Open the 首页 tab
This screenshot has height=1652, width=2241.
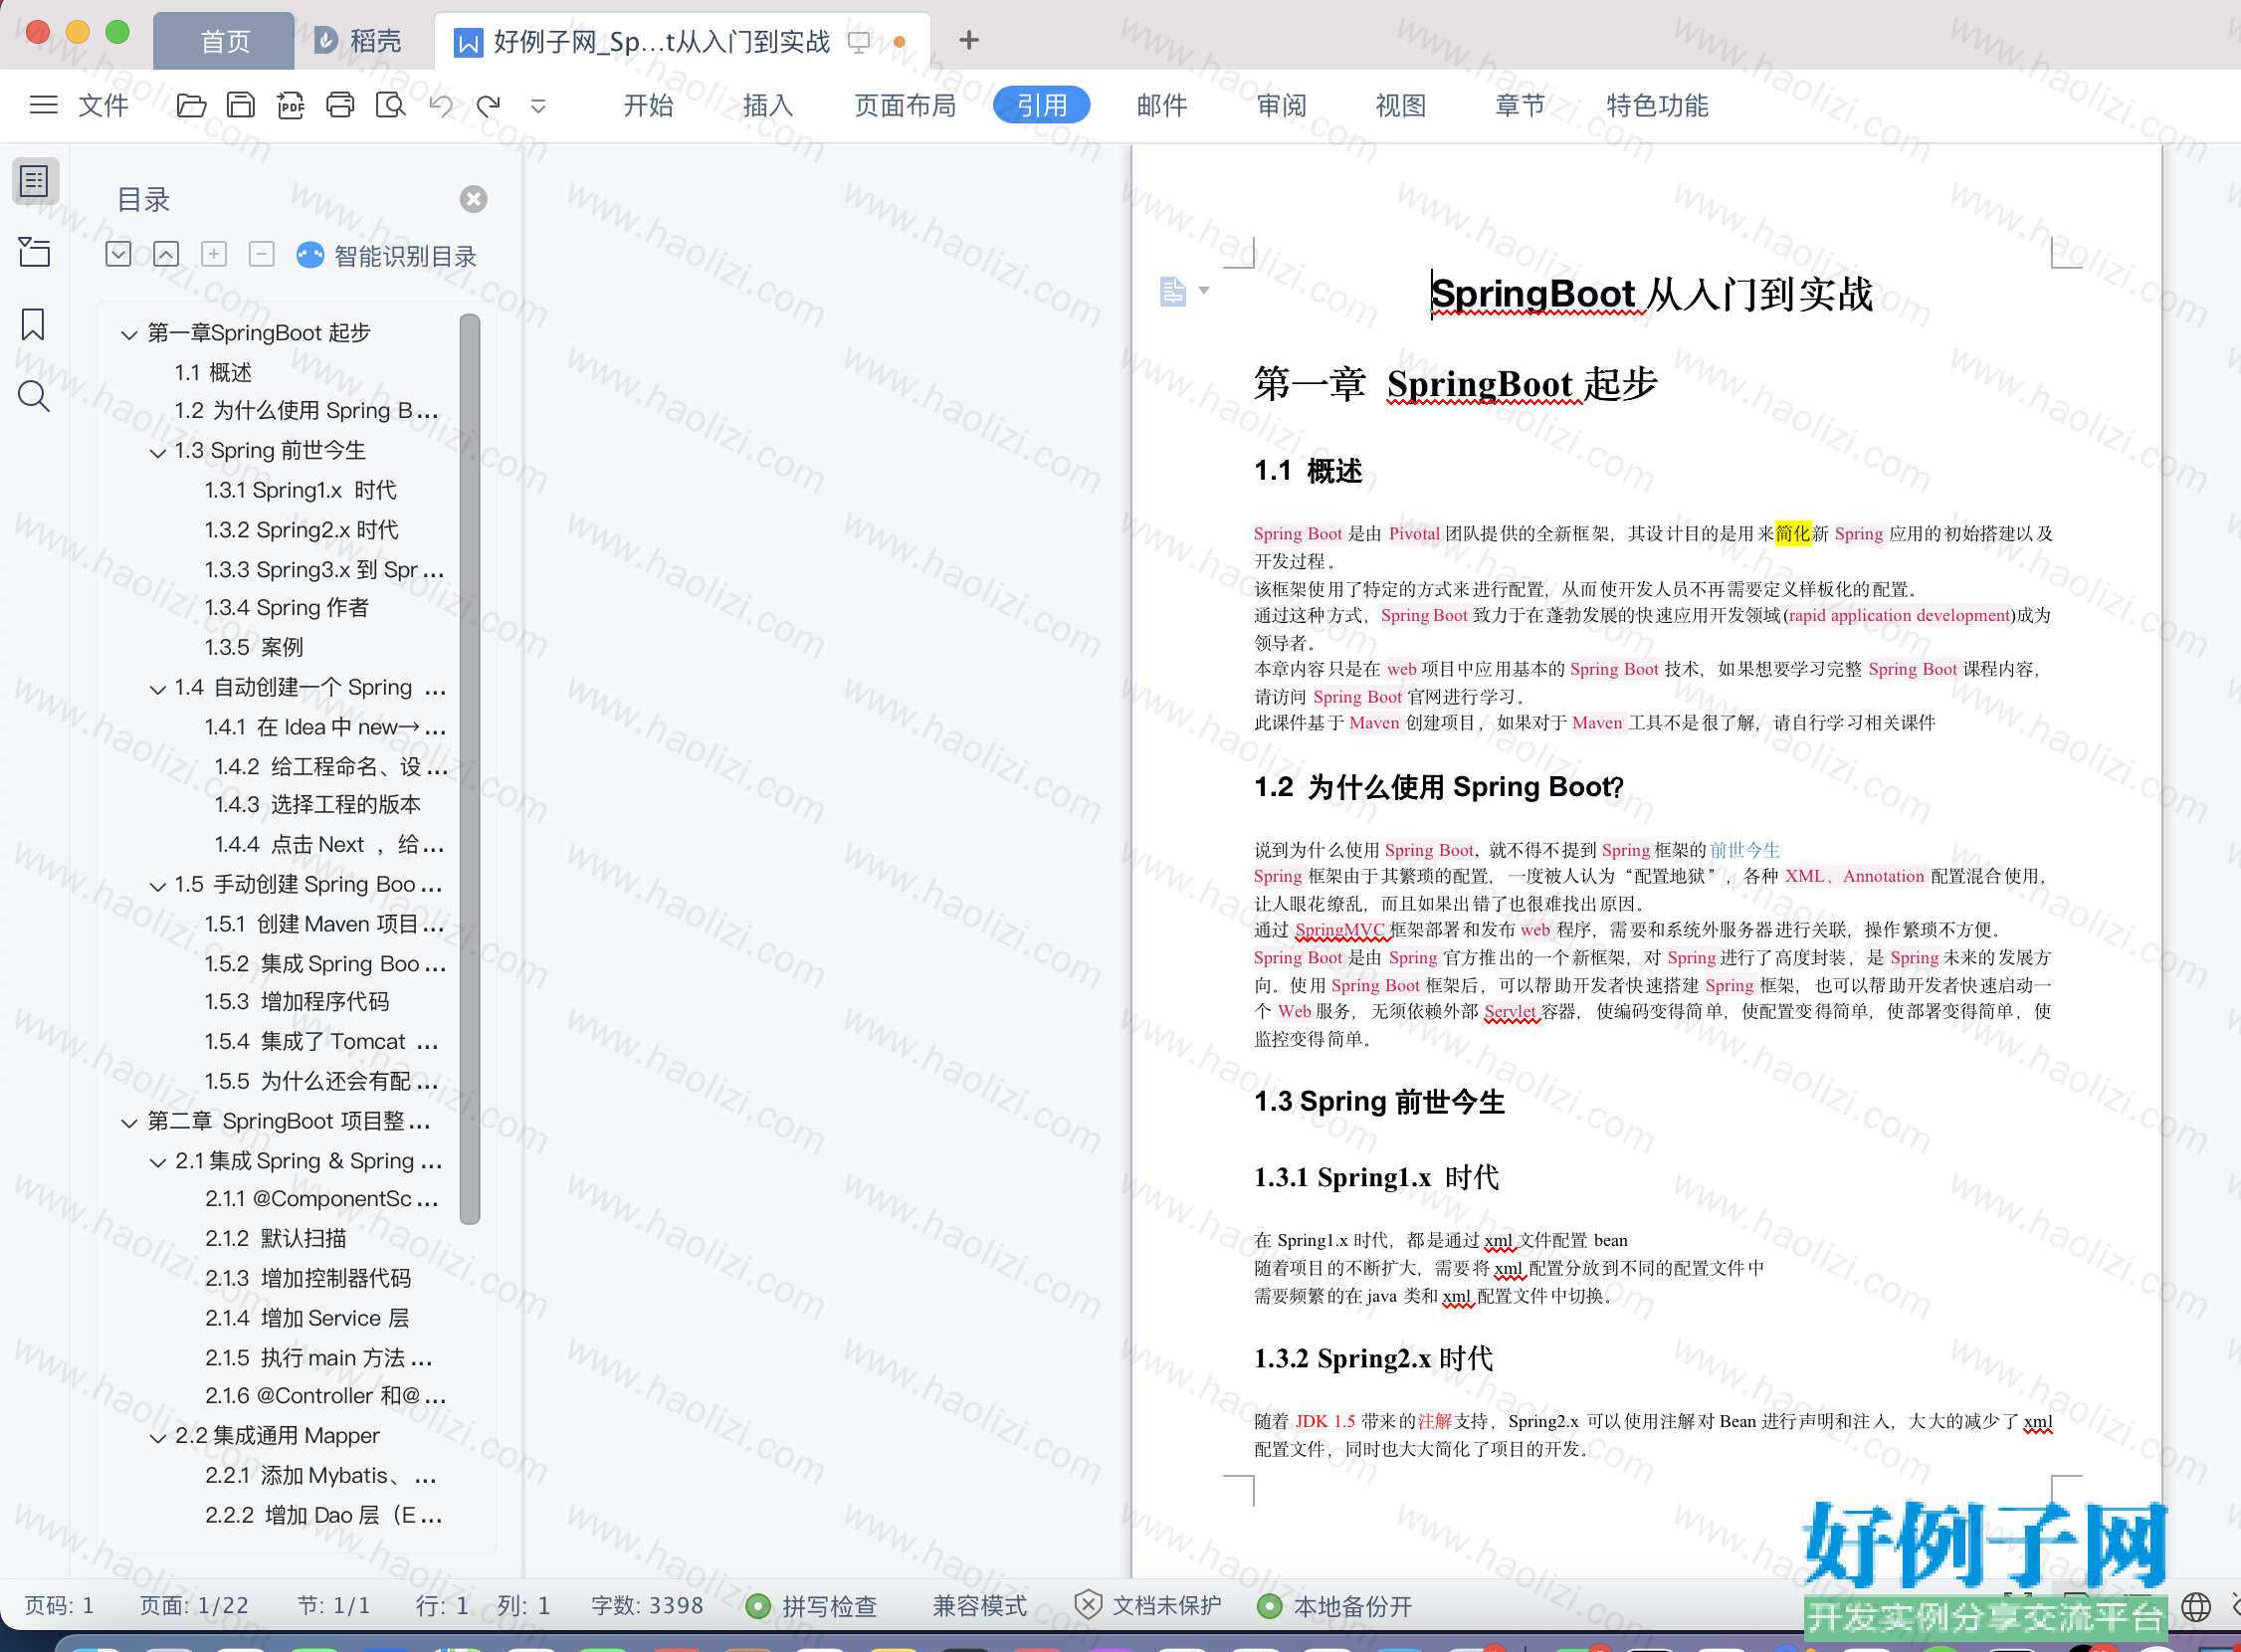[x=224, y=41]
